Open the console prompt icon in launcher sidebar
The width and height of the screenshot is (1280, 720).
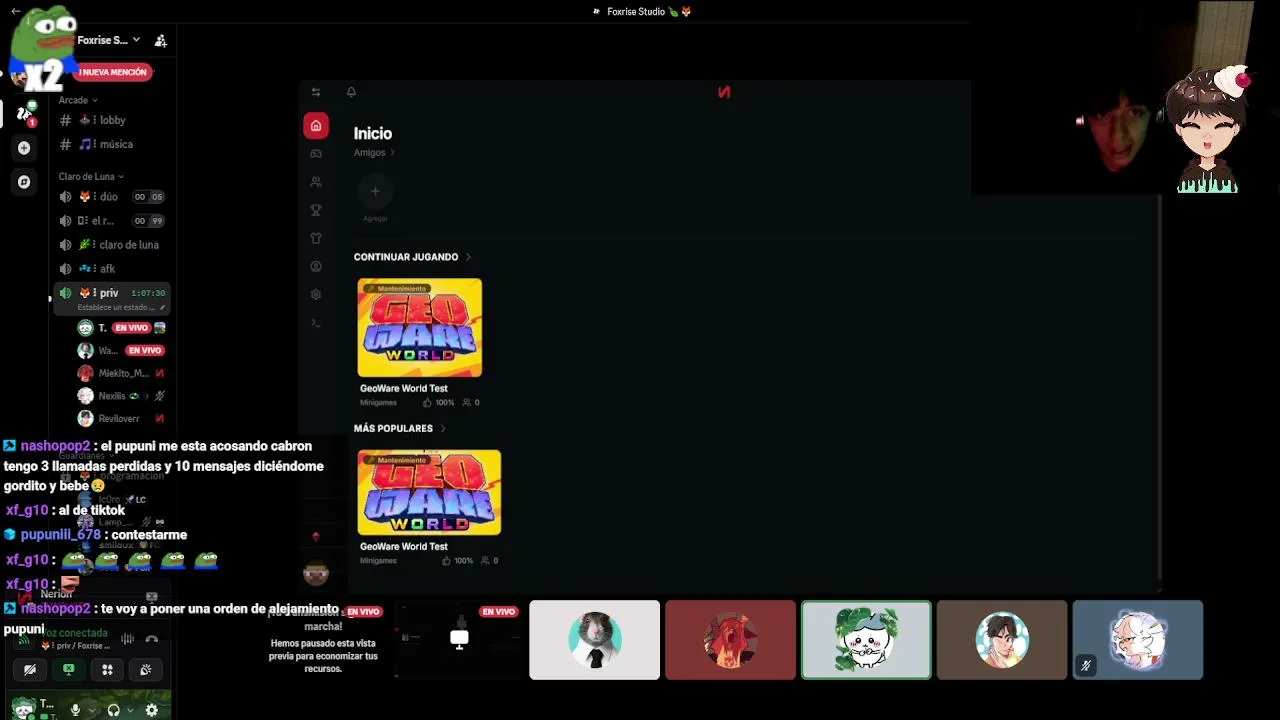point(316,322)
